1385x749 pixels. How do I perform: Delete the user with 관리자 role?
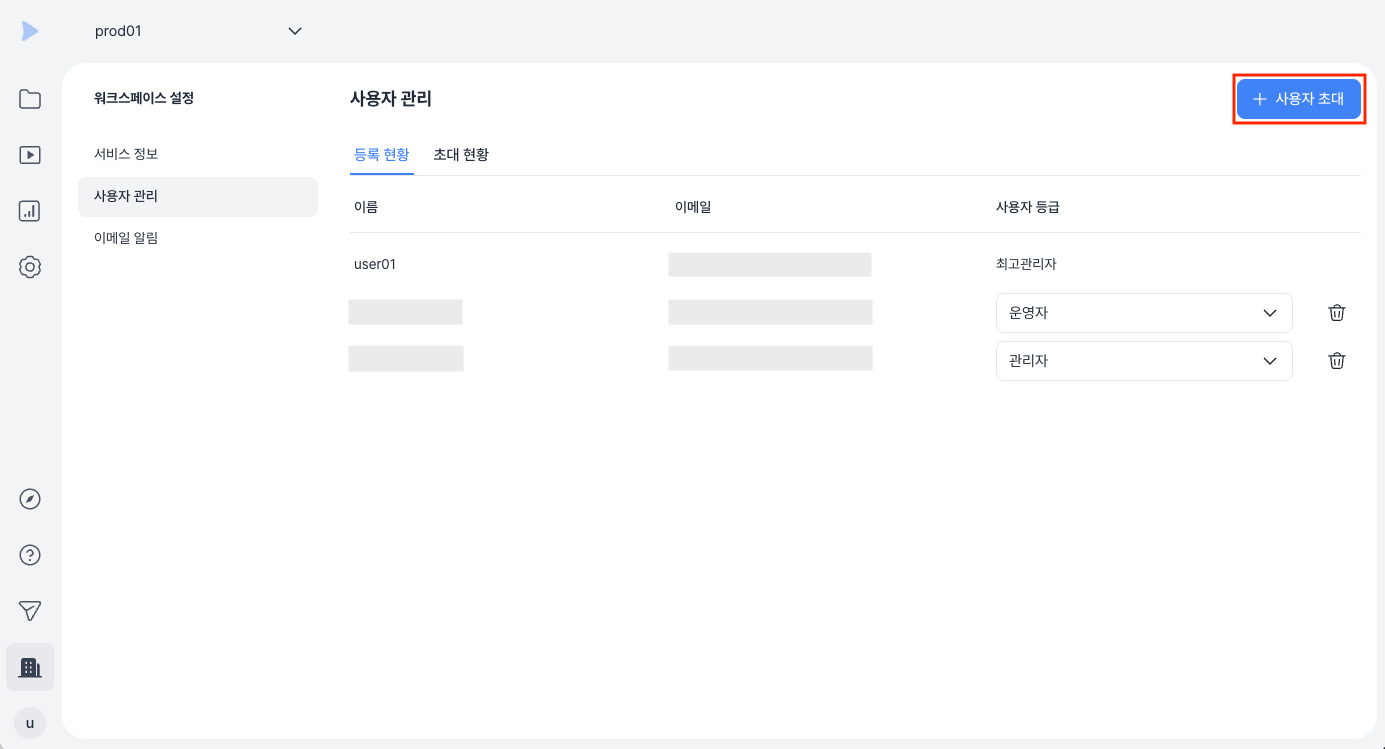1337,361
